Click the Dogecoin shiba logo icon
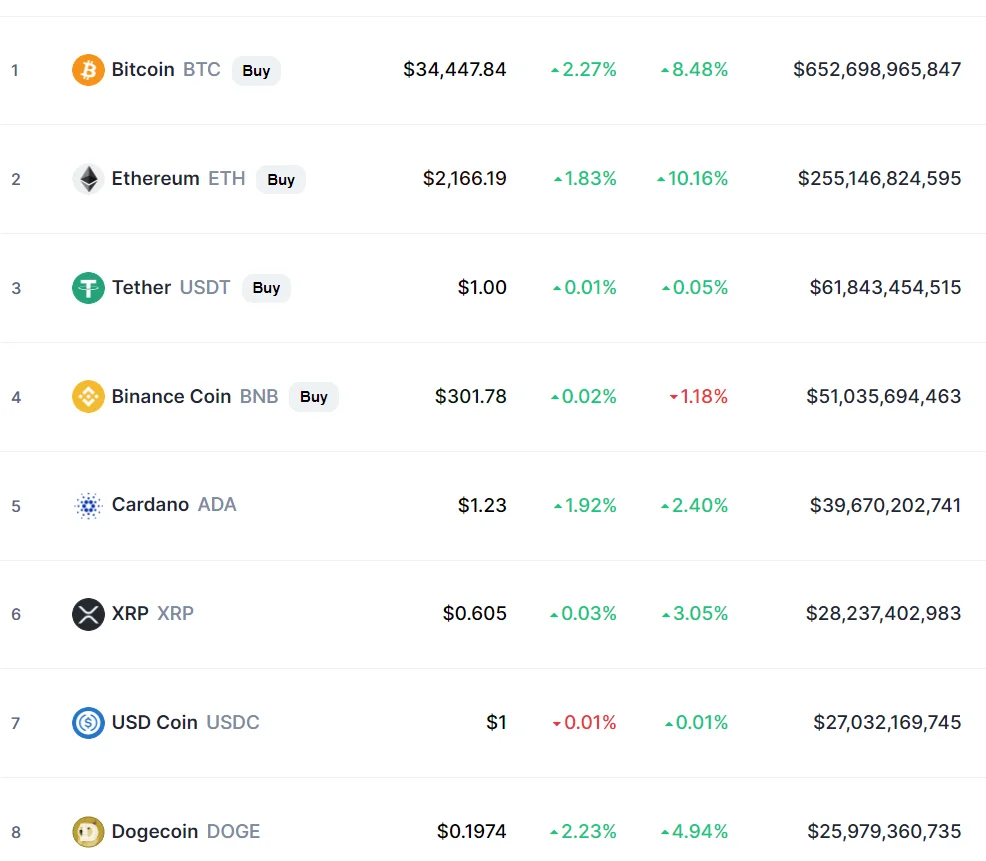986x861 pixels. (88, 832)
